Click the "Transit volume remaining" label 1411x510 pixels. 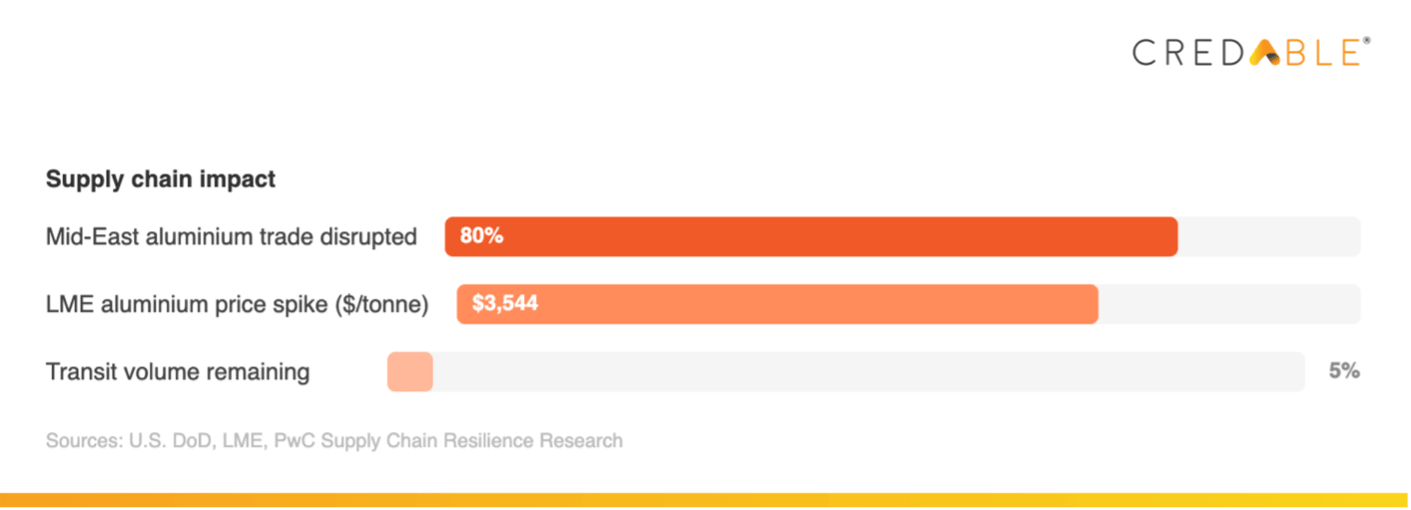178,372
